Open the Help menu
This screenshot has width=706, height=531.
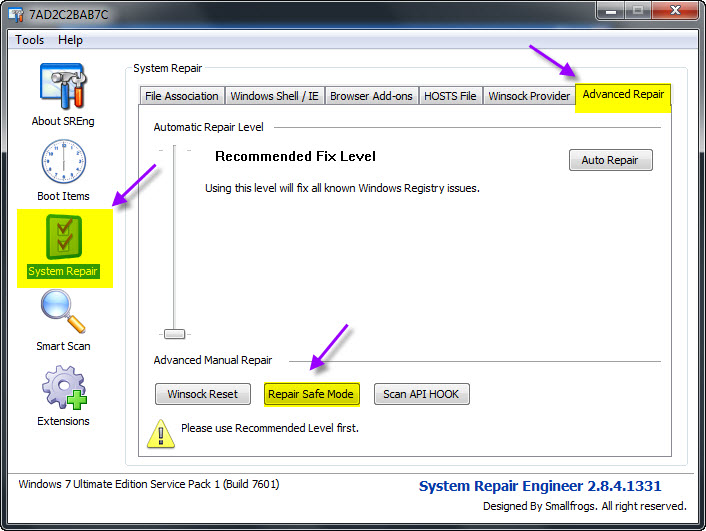pyautogui.click(x=70, y=40)
